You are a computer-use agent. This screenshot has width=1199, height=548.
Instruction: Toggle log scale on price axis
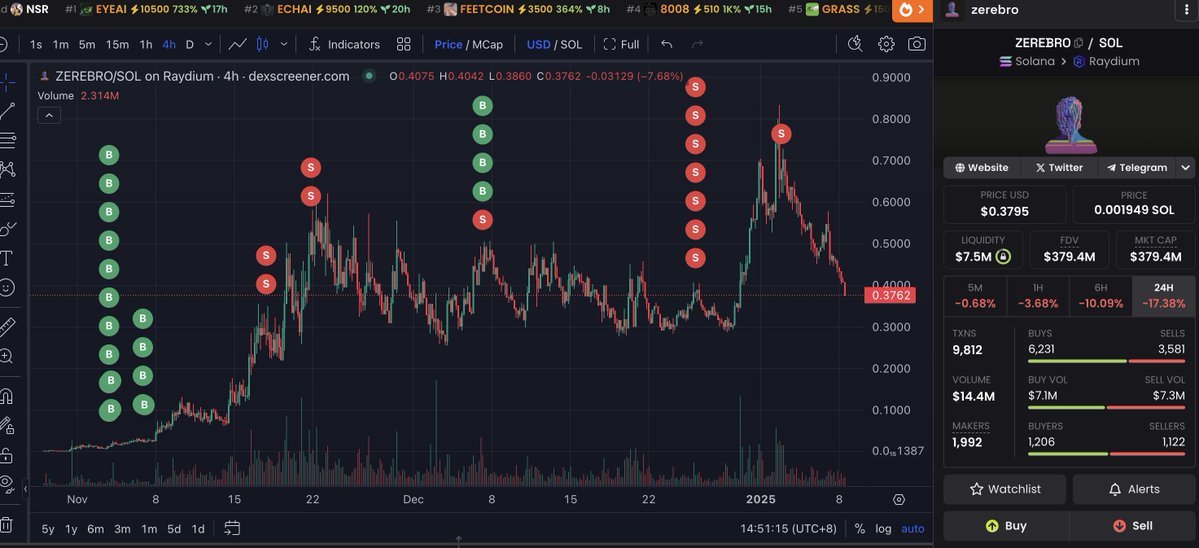tap(883, 528)
